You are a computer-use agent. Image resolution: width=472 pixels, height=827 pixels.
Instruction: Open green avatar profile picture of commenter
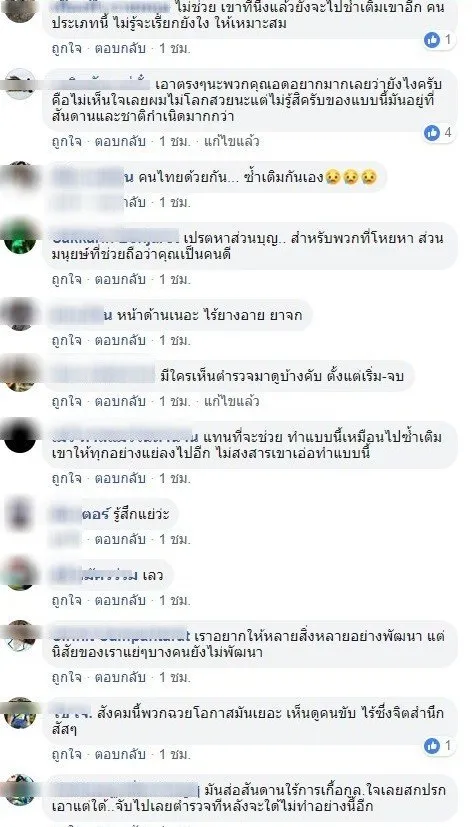click(x=20, y=238)
